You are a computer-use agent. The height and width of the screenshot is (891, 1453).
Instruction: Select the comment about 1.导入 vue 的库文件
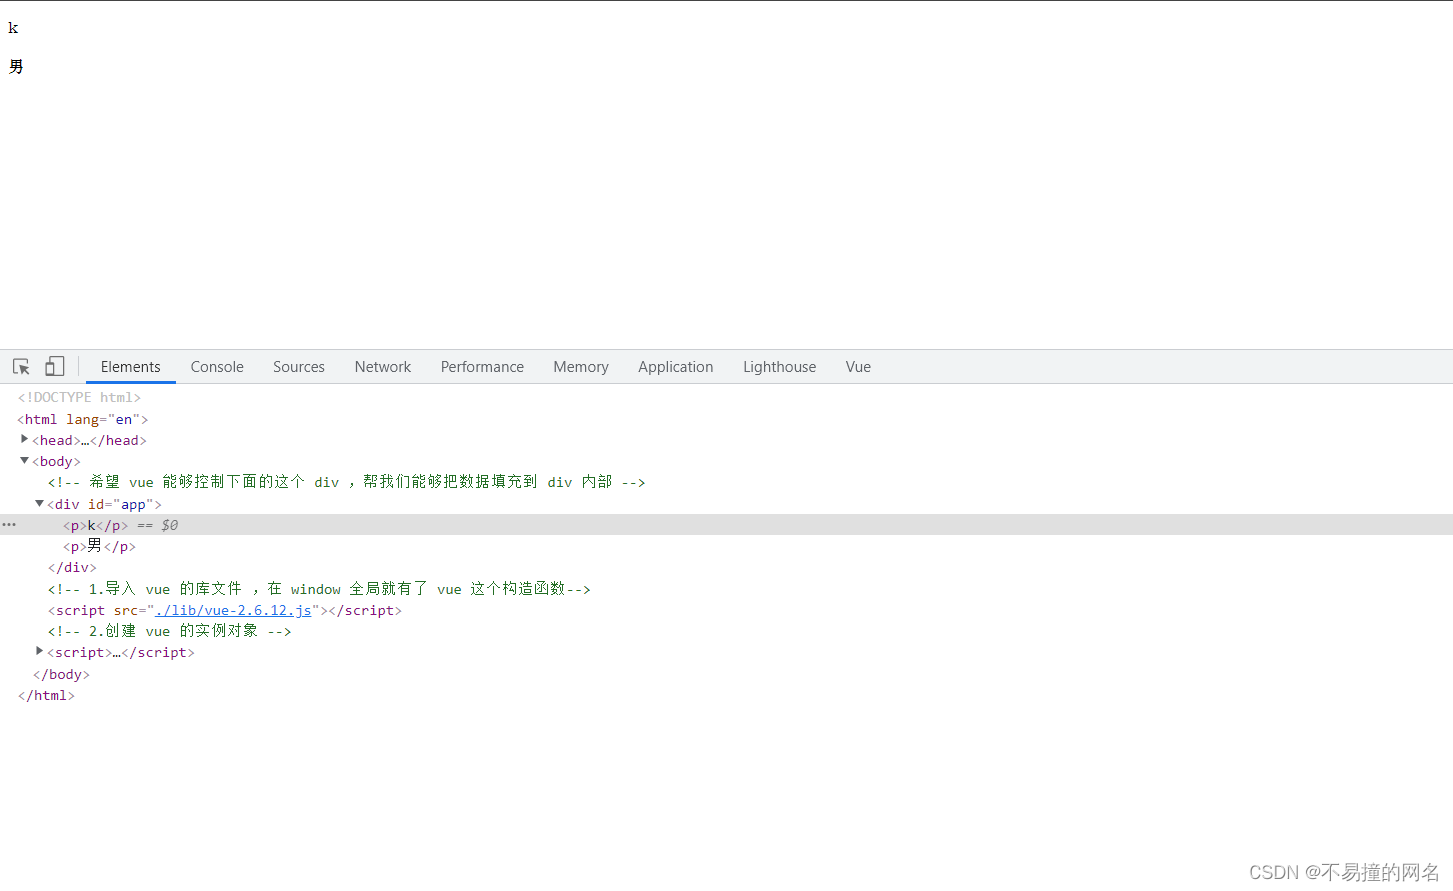coord(319,589)
